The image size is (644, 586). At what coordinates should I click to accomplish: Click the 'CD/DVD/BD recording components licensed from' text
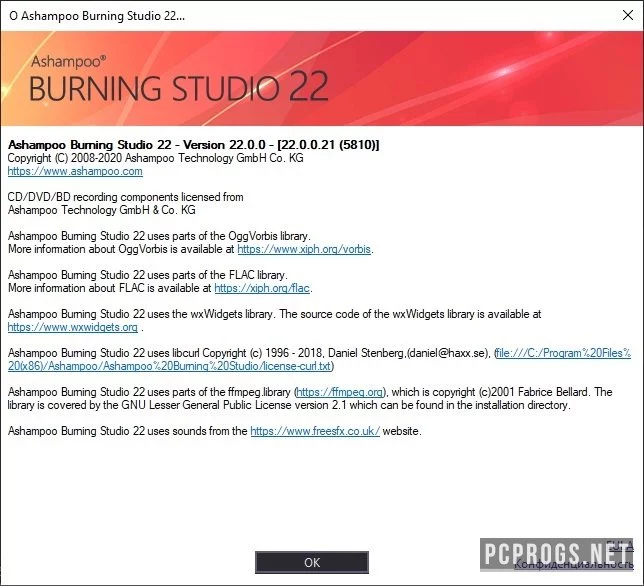[x=126, y=197]
